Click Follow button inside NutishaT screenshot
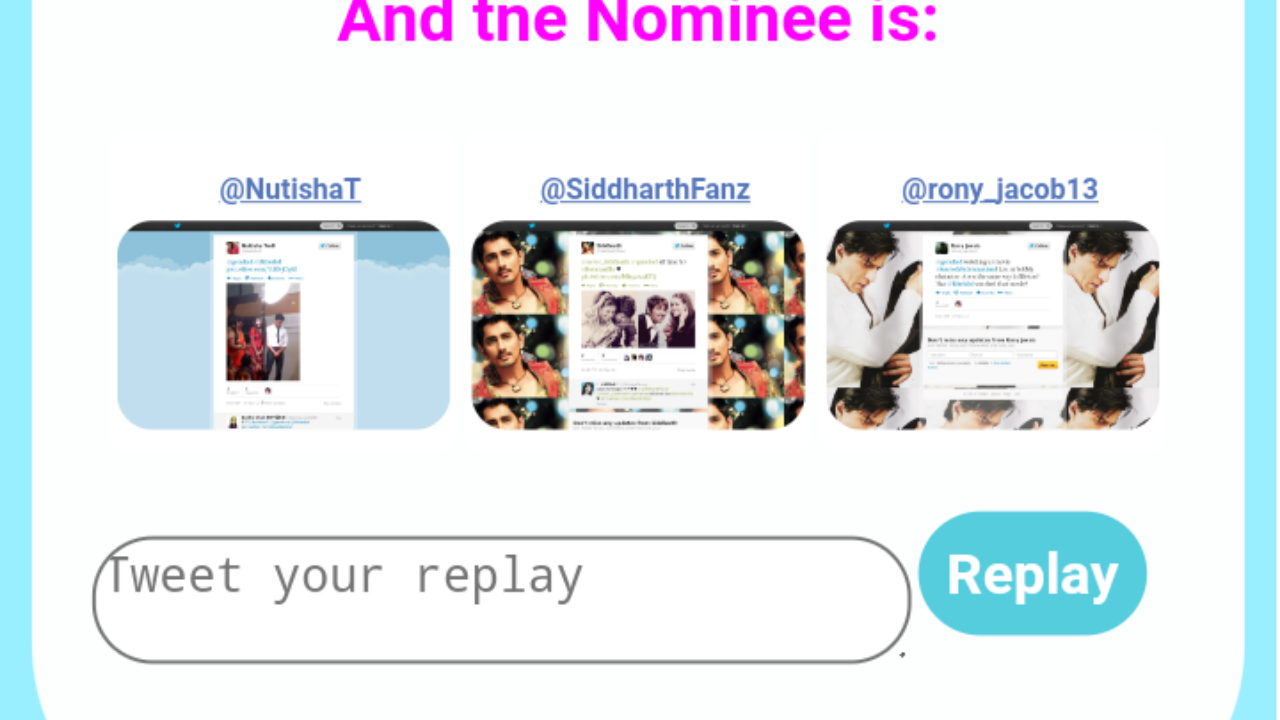This screenshot has height=720, width=1280. click(329, 246)
